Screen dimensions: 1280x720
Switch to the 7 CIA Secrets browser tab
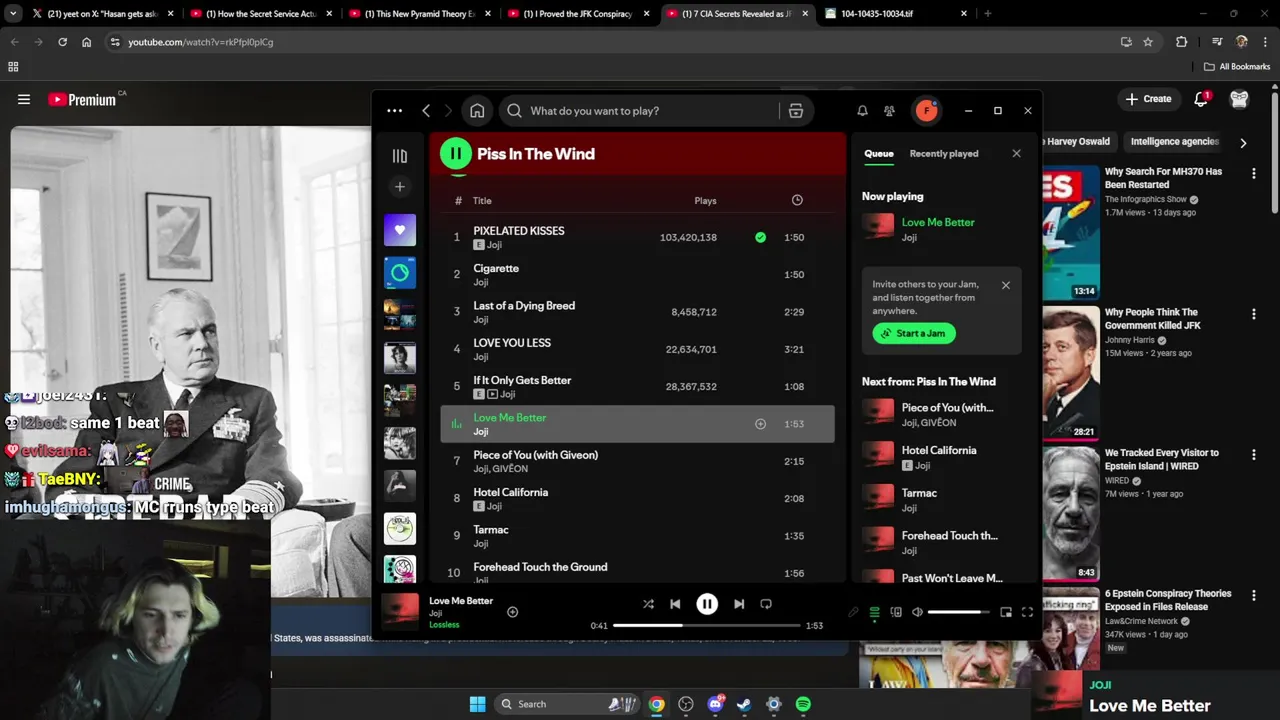click(738, 14)
